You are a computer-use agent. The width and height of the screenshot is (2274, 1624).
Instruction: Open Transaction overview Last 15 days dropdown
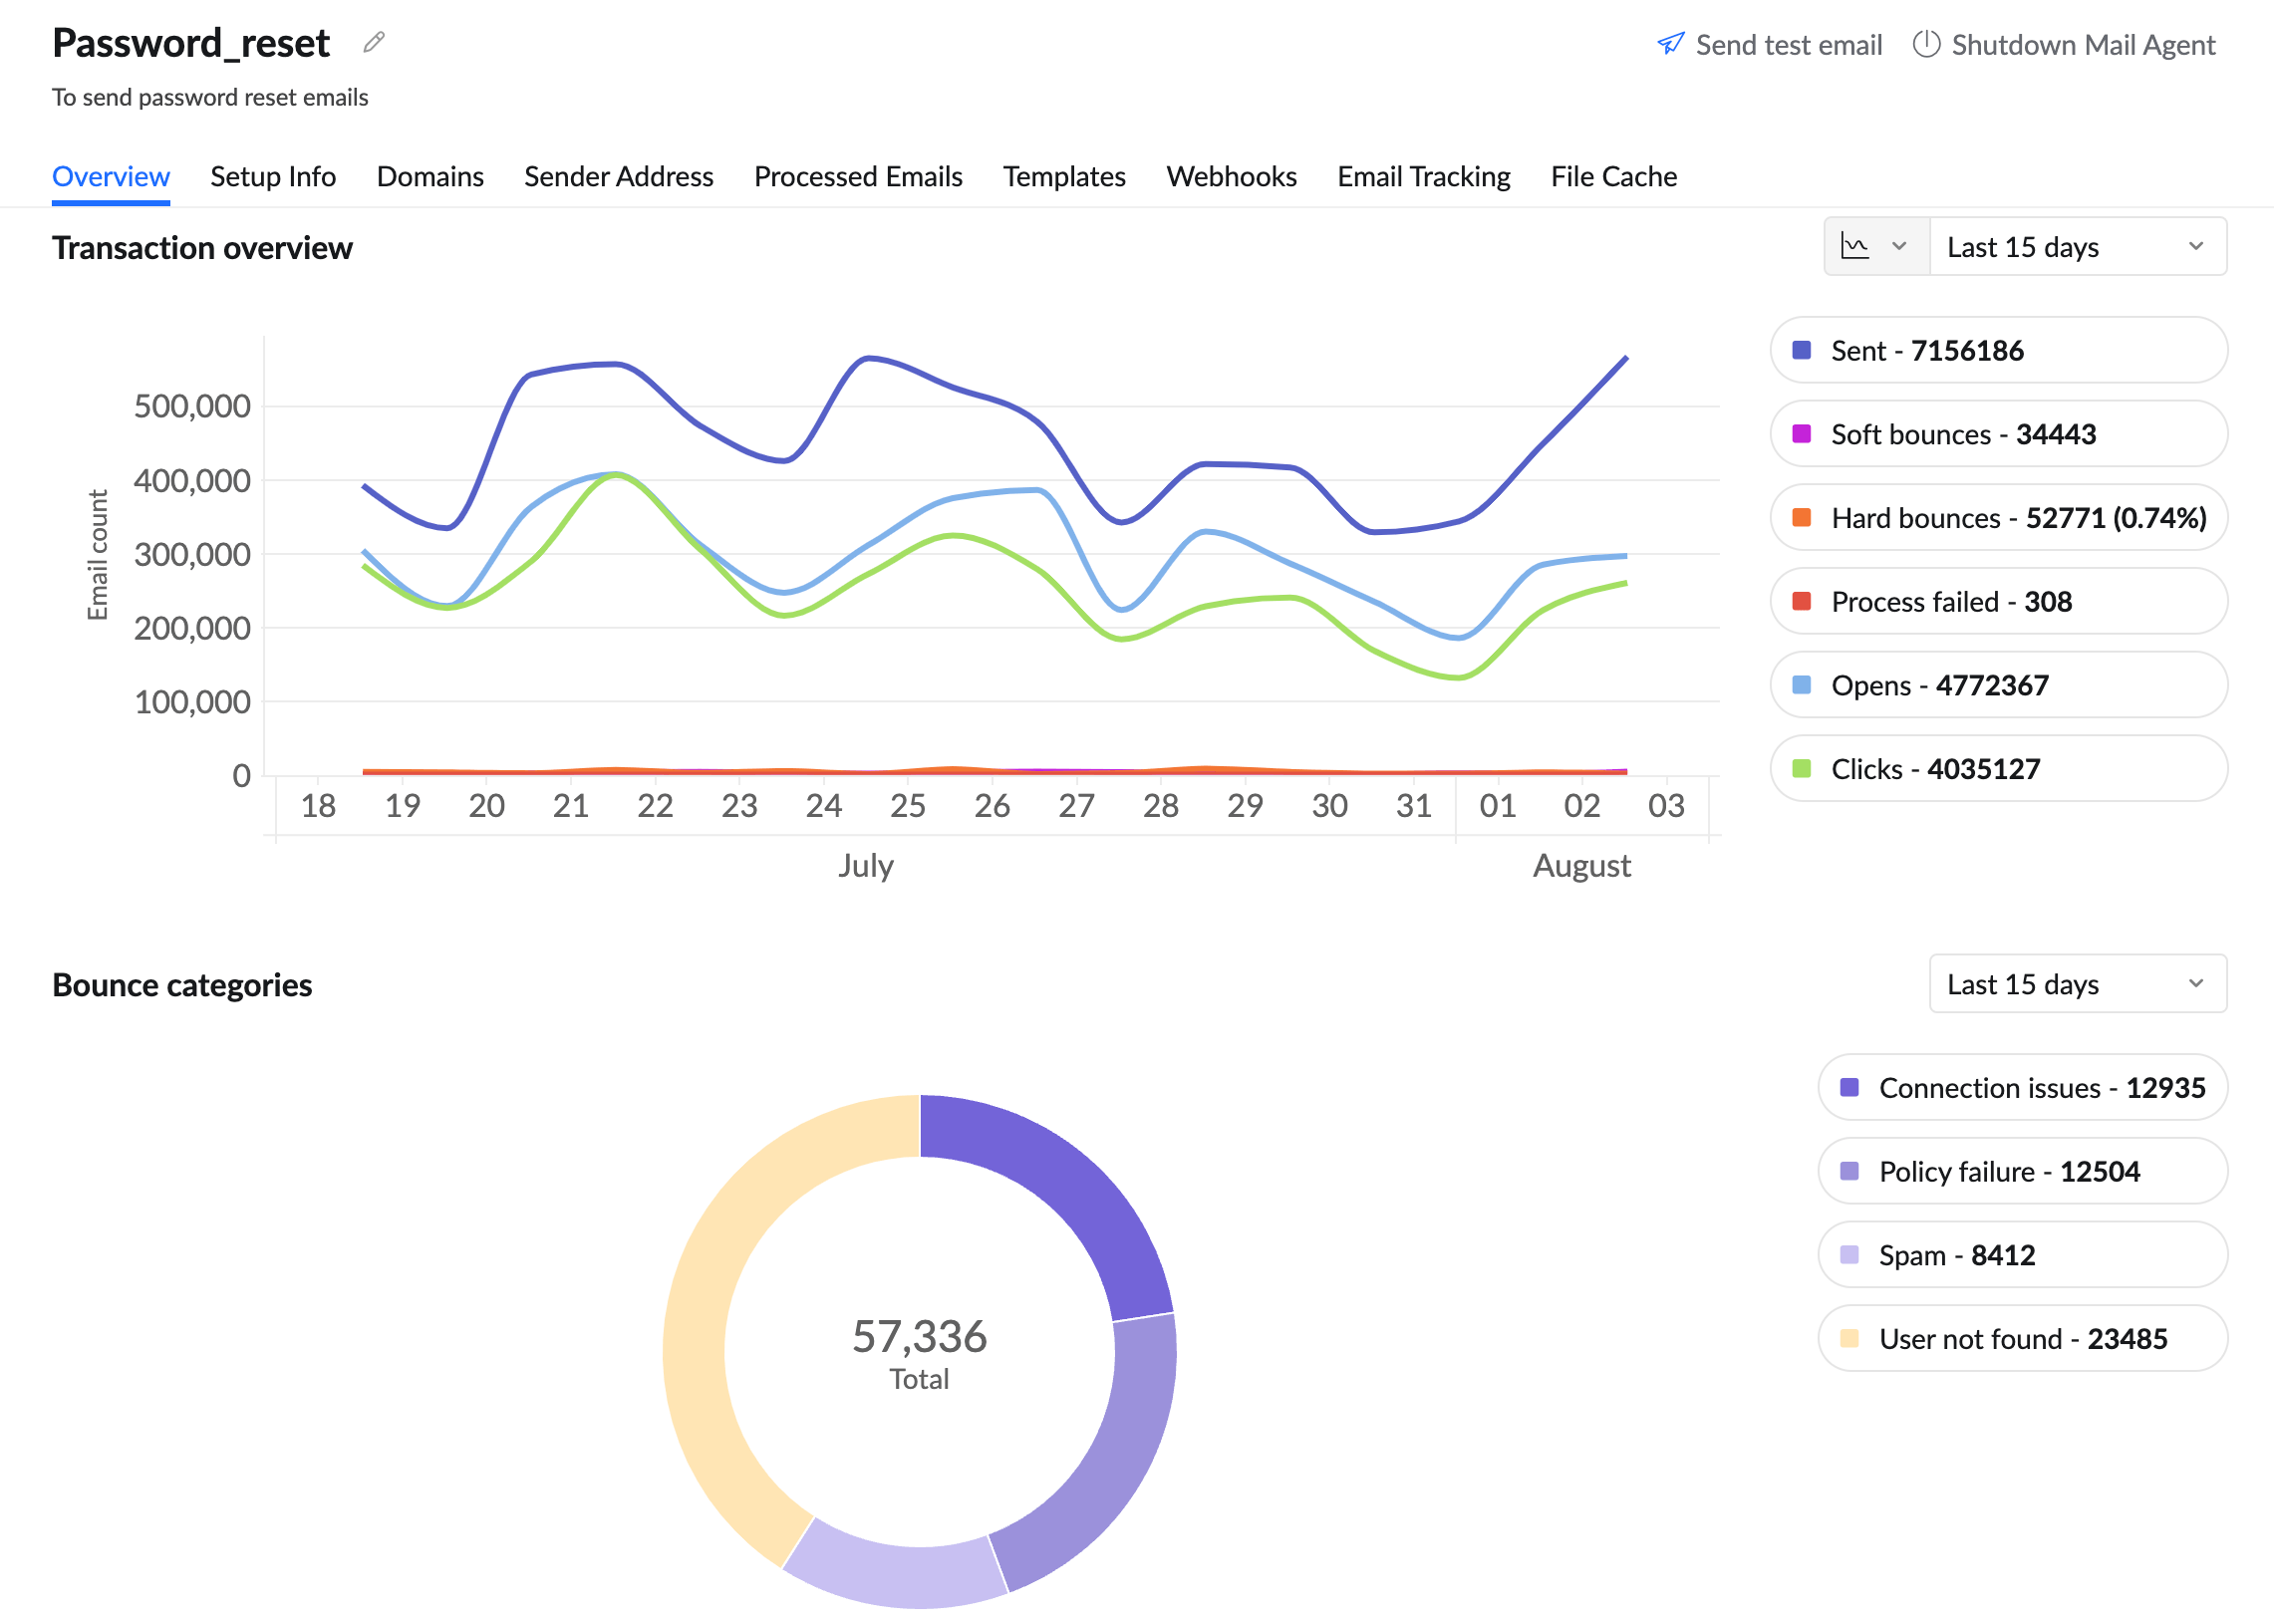(2076, 246)
